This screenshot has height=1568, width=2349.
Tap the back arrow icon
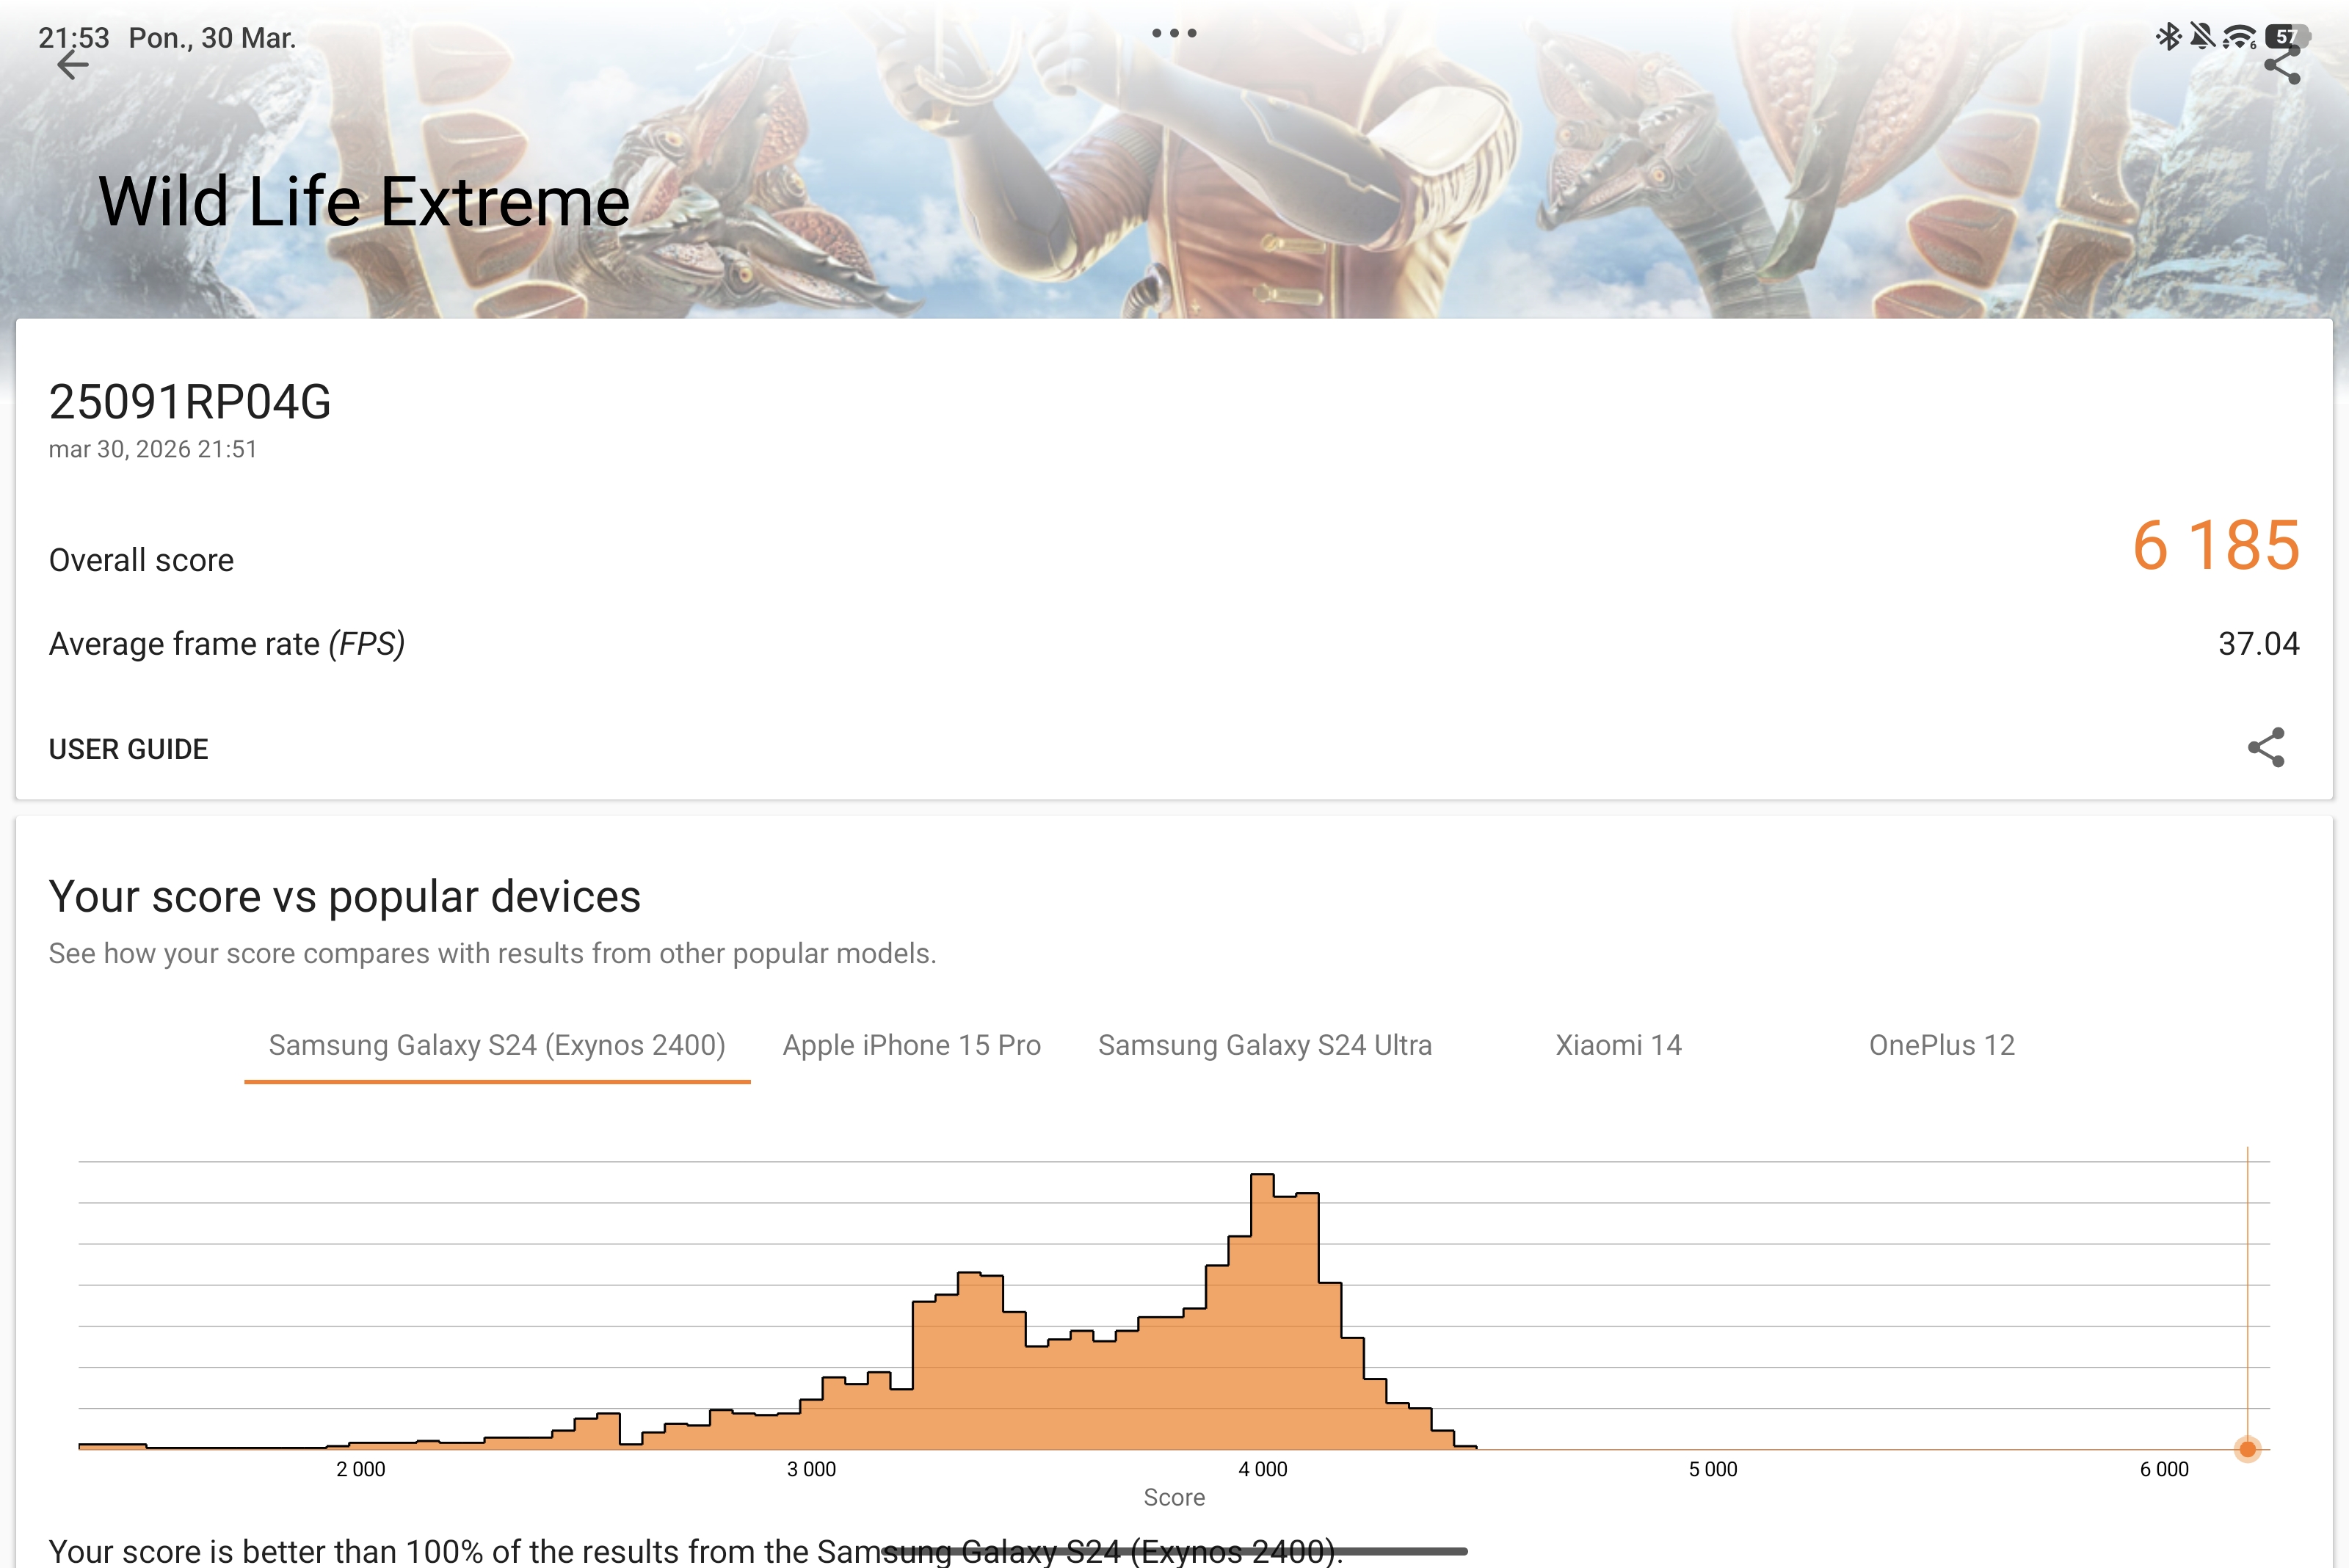coord(72,66)
